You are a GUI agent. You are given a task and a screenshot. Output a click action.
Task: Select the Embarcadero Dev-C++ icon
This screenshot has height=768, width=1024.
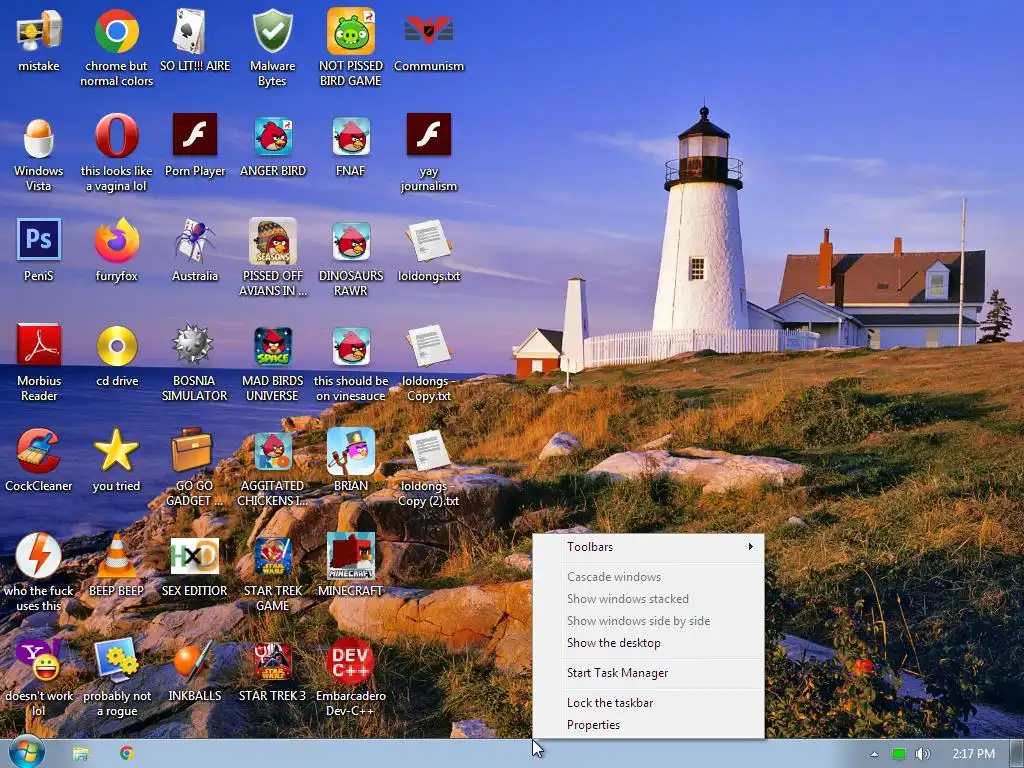point(351,660)
